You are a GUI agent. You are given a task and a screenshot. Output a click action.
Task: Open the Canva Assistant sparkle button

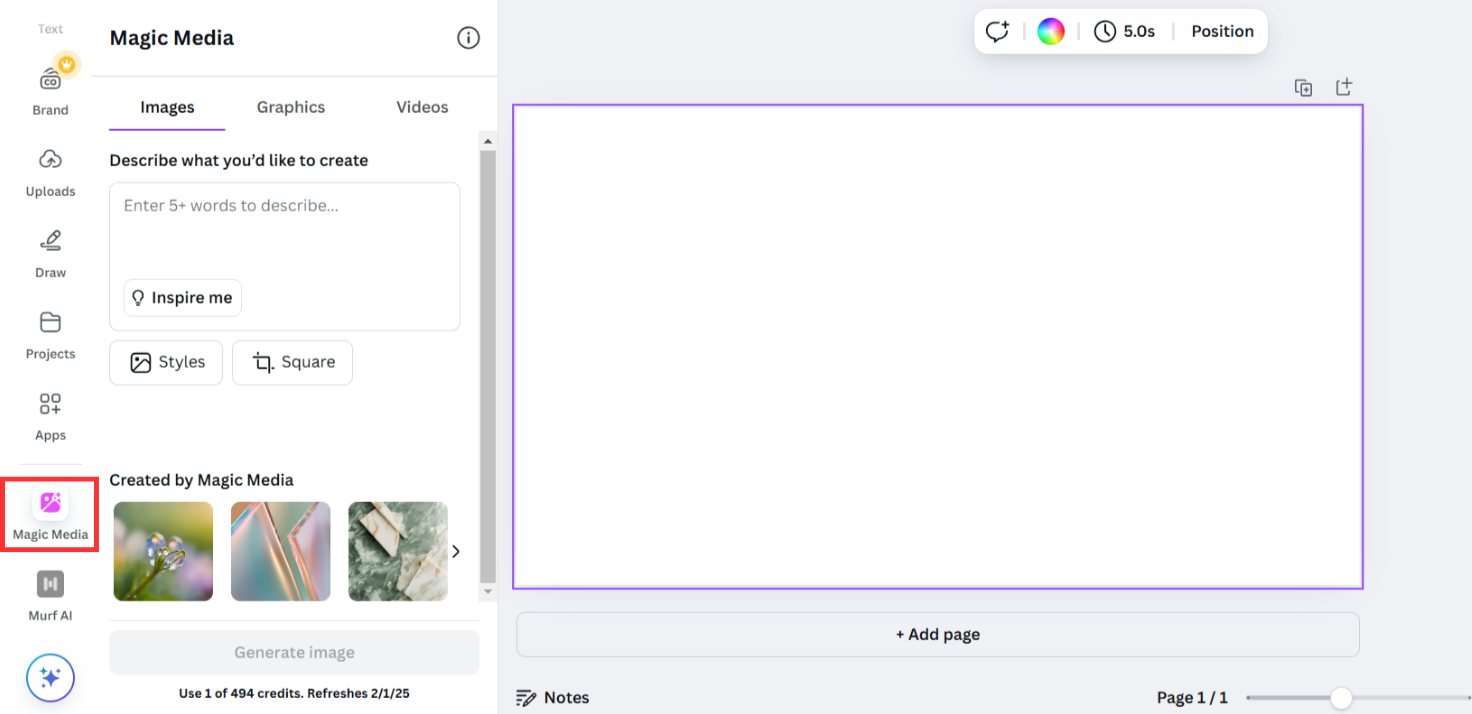(x=49, y=677)
